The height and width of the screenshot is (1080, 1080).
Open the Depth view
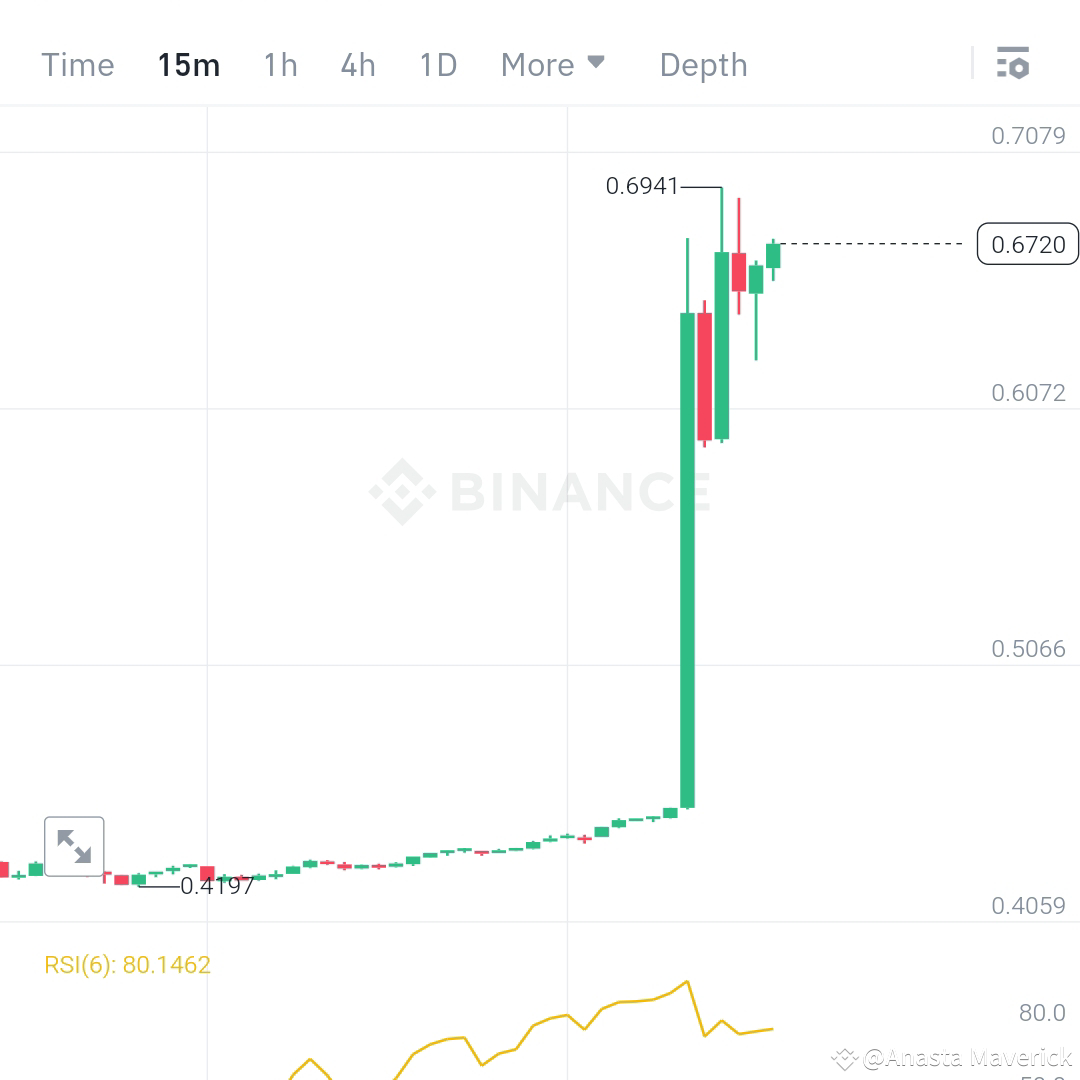tap(703, 64)
